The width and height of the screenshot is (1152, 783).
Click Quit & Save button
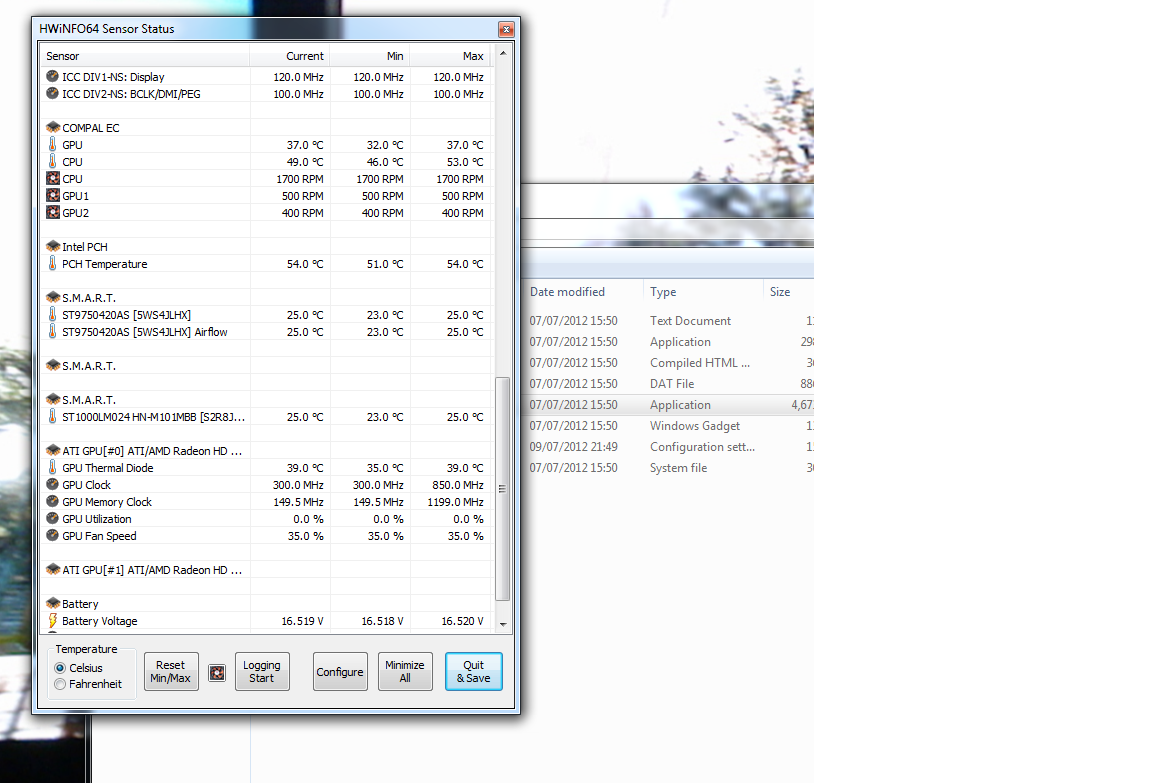click(x=474, y=671)
